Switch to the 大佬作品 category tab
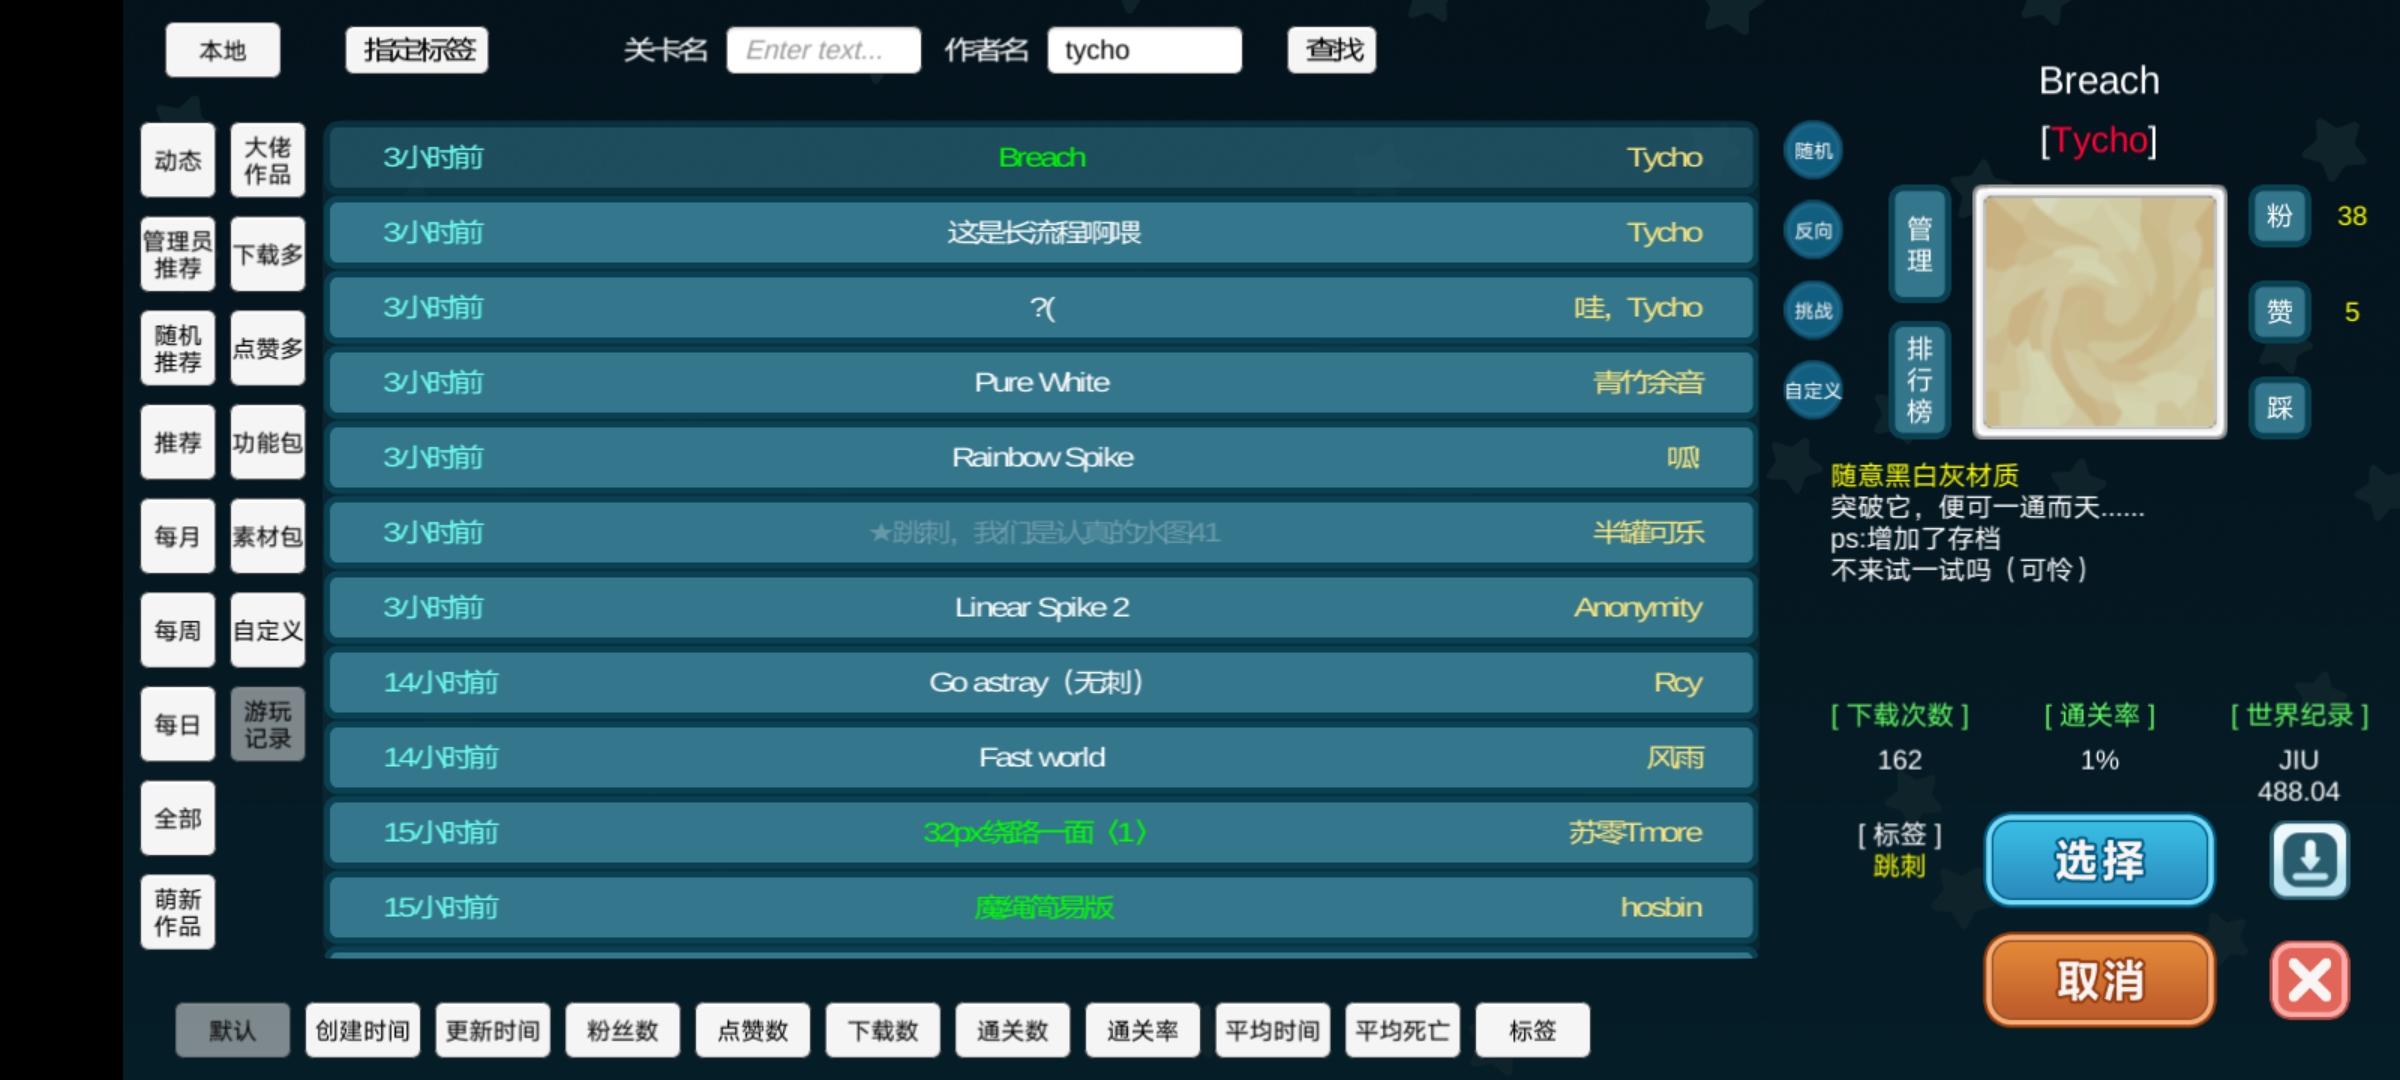This screenshot has height=1080, width=2400. click(267, 160)
